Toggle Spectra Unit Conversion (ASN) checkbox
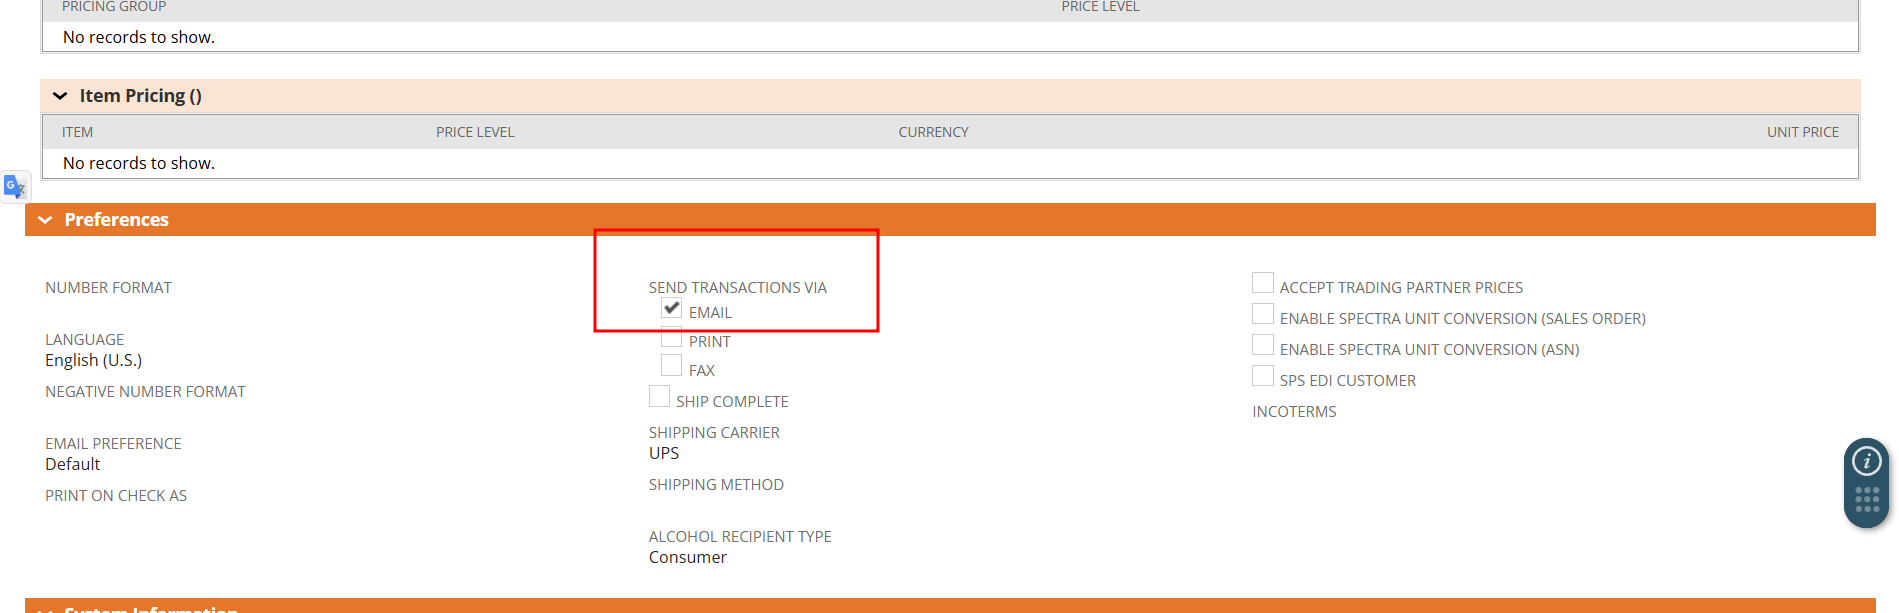Viewport: 1899px width, 613px height. (1263, 346)
